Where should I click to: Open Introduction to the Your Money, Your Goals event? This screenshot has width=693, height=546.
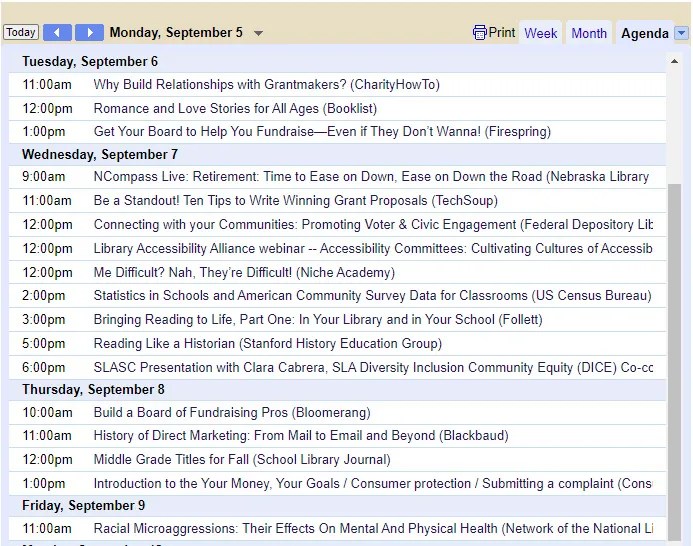click(x=373, y=483)
